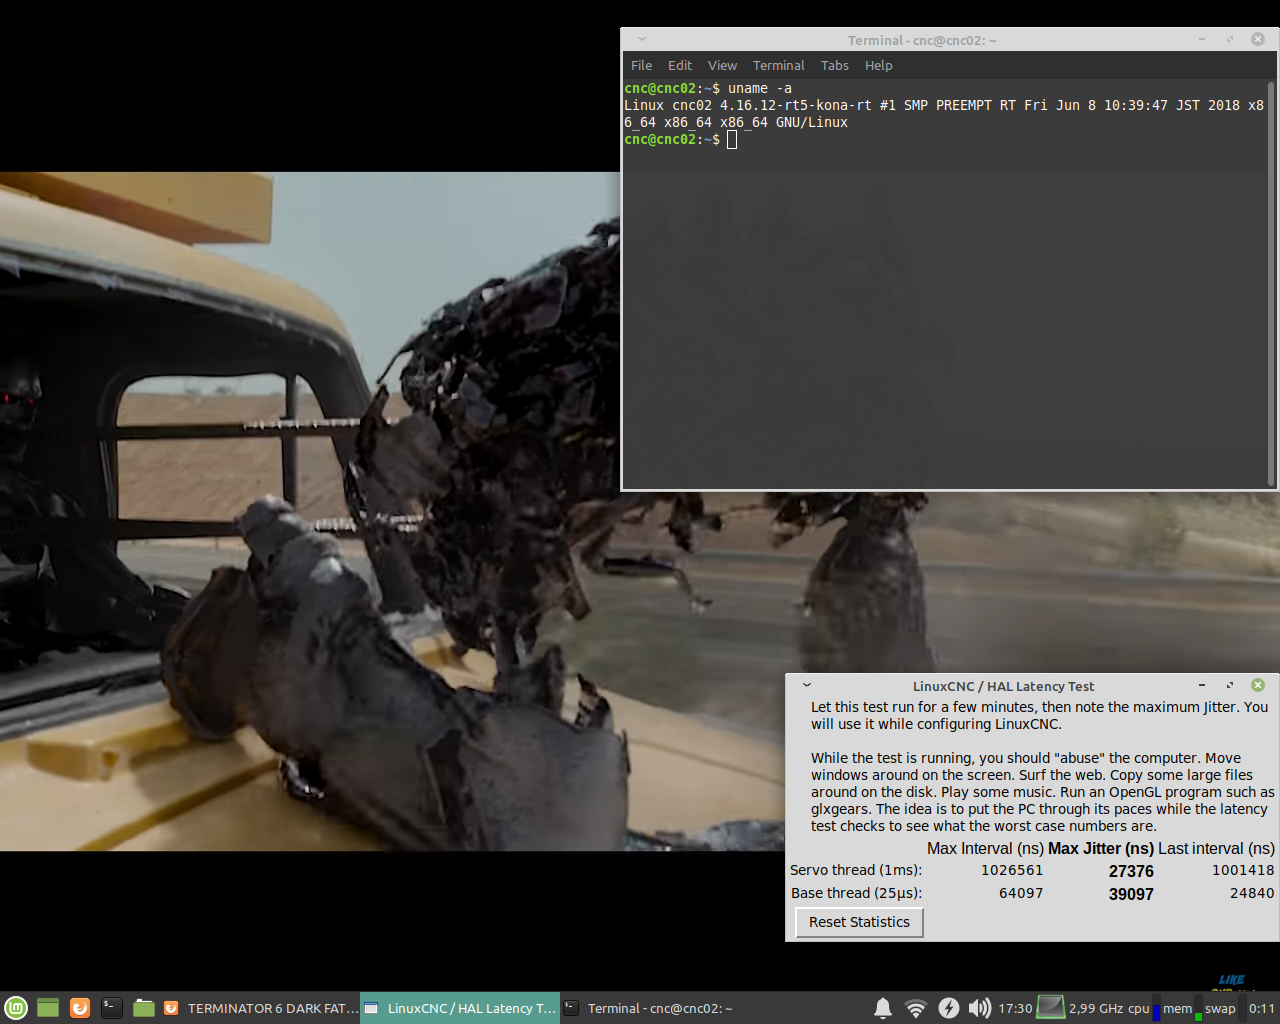Click servo max interval value 1026561
Image resolution: width=1280 pixels, height=1024 pixels.
click(x=1012, y=870)
